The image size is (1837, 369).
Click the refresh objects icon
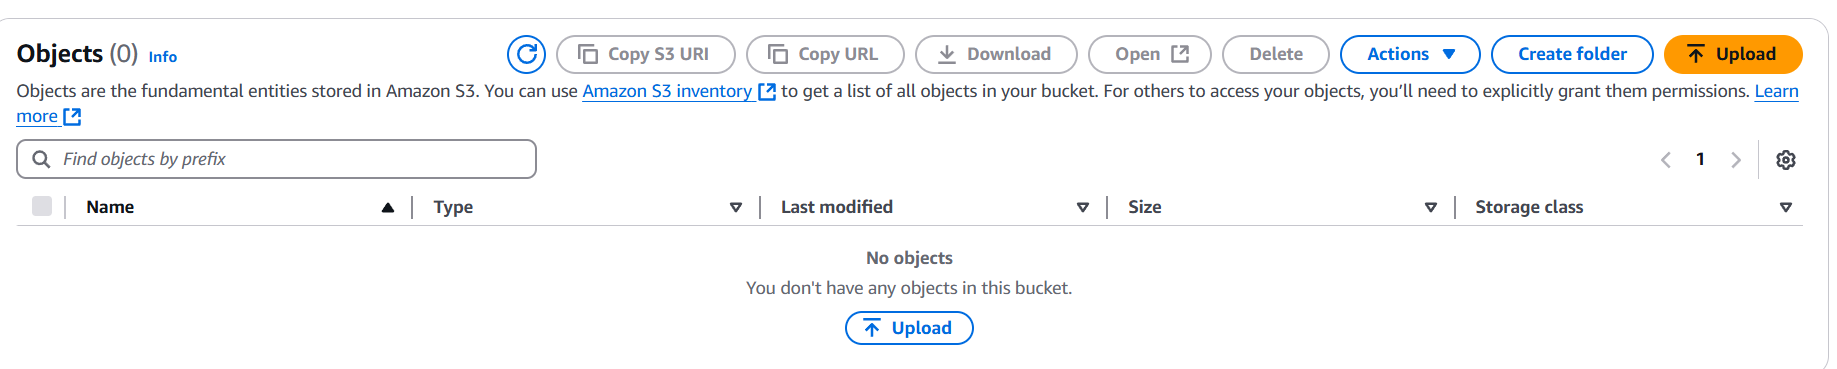coord(526,54)
